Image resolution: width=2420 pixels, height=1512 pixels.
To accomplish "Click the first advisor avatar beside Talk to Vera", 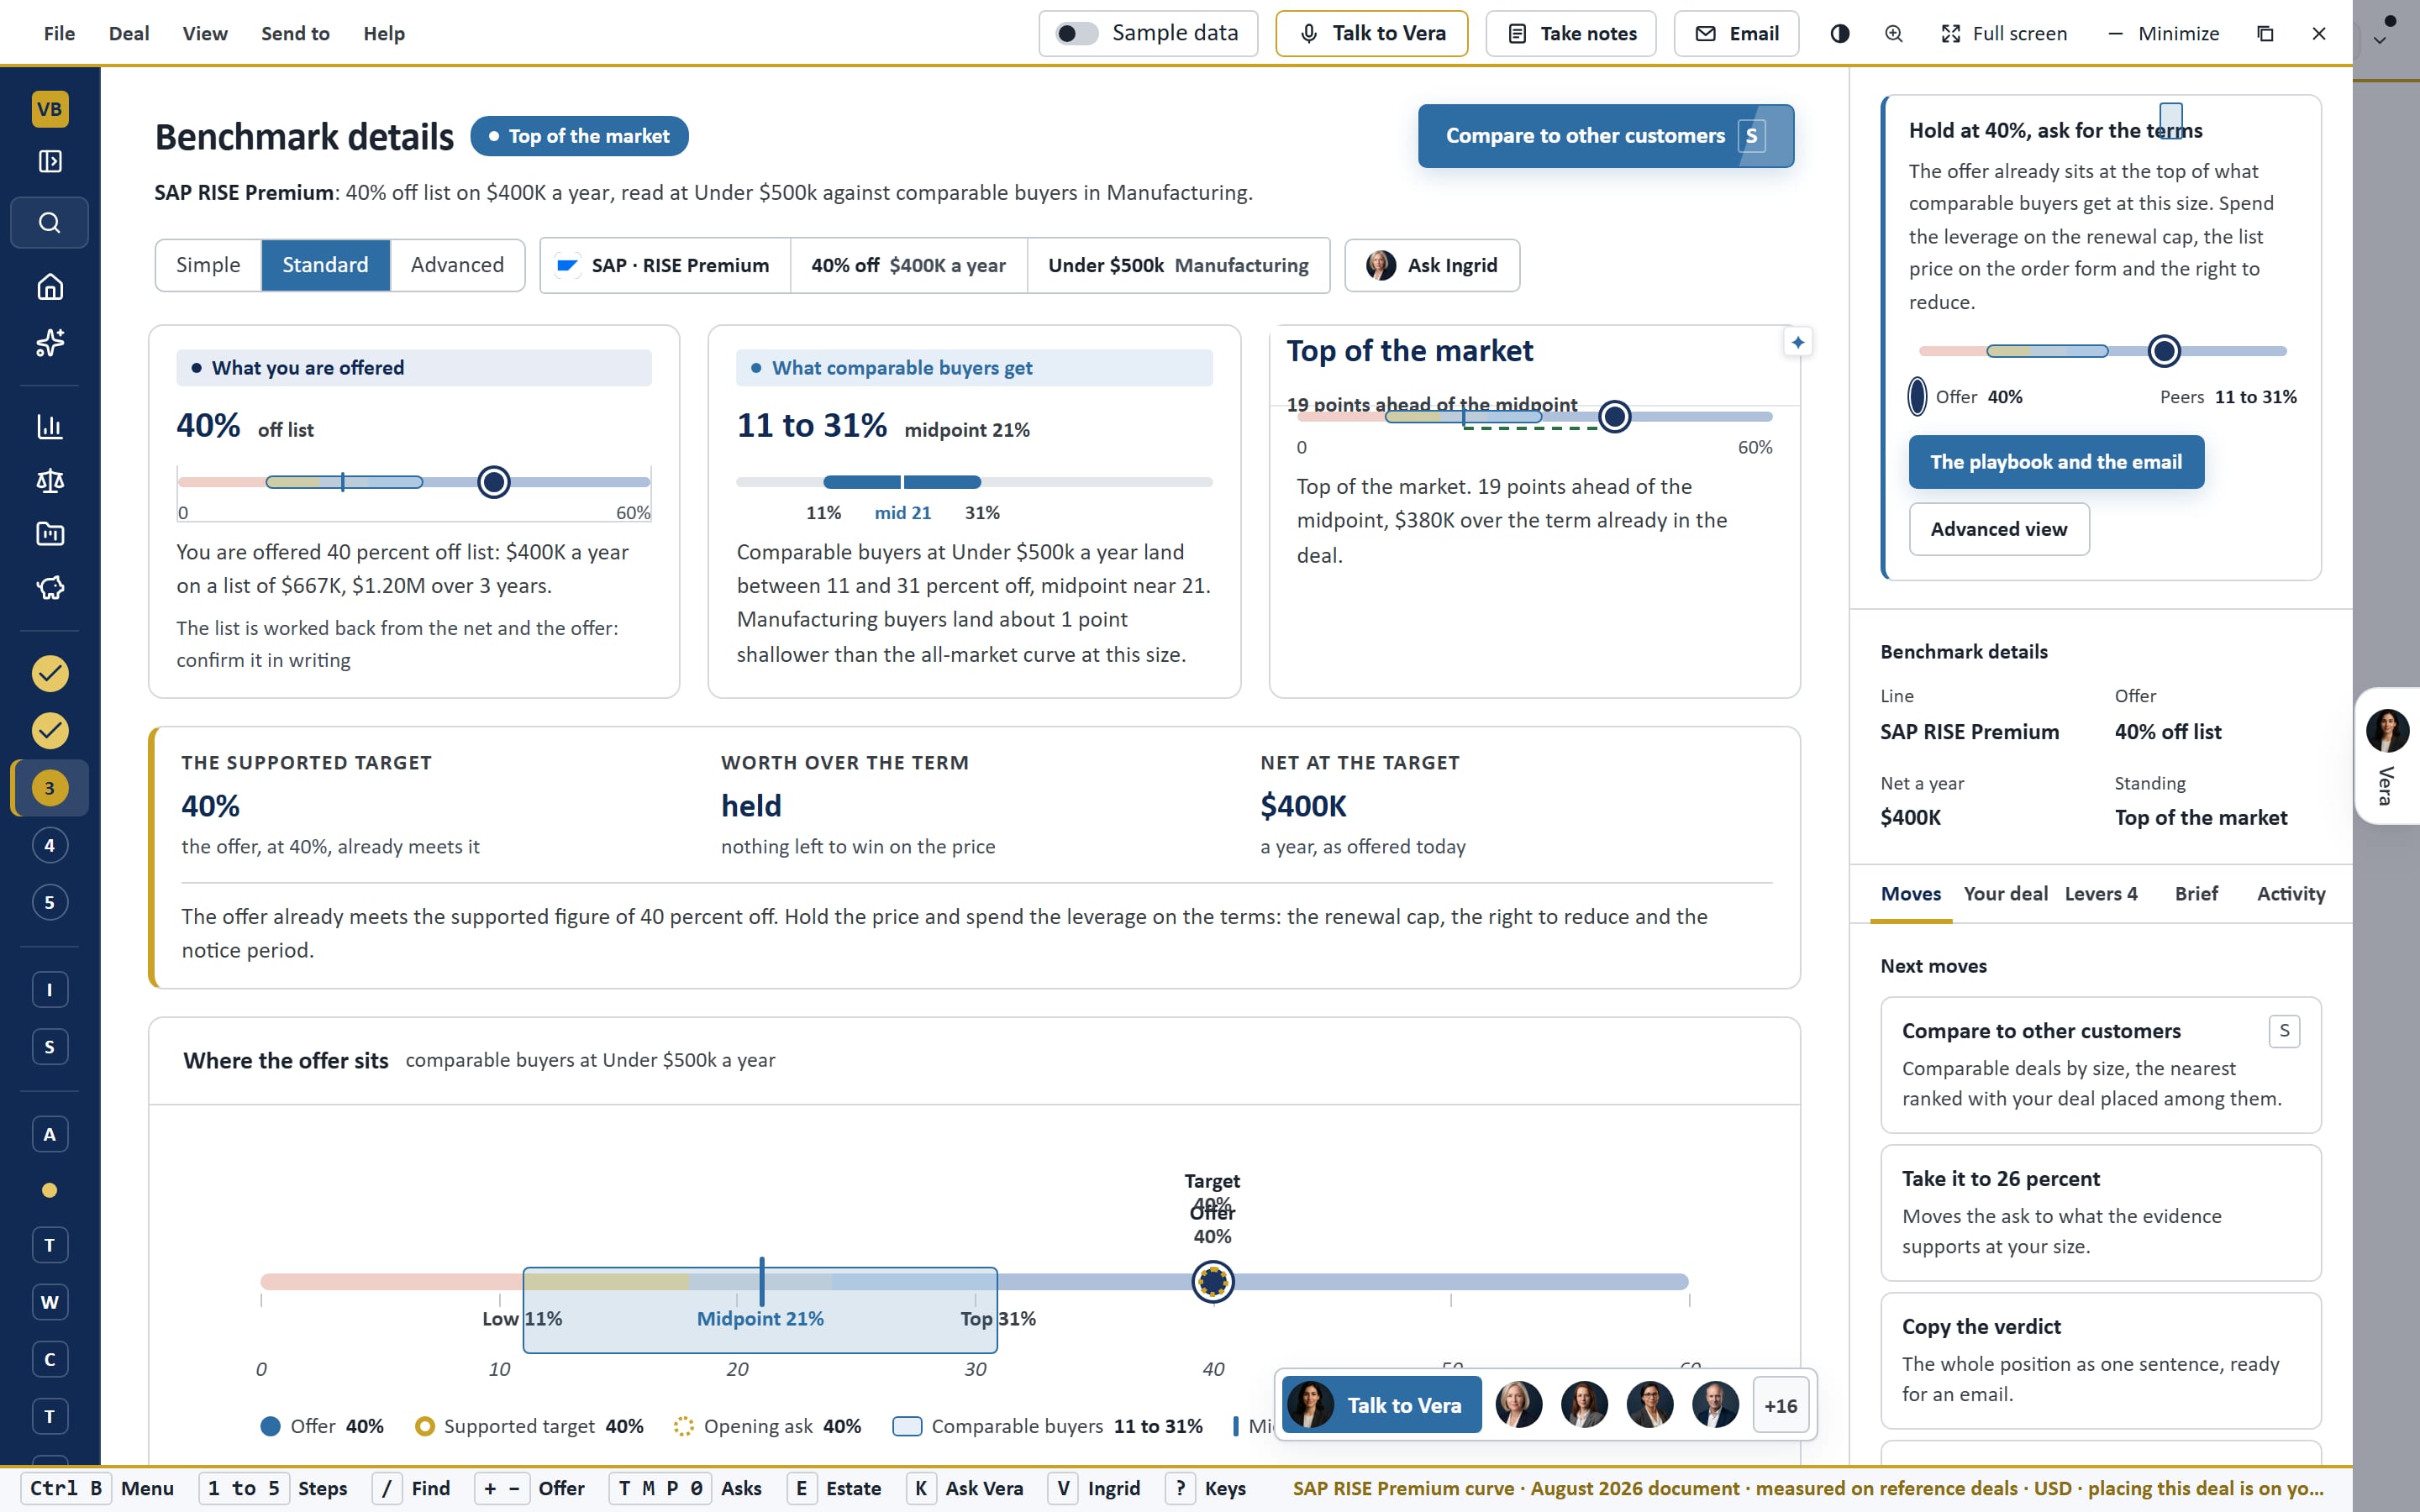I will click(1518, 1405).
